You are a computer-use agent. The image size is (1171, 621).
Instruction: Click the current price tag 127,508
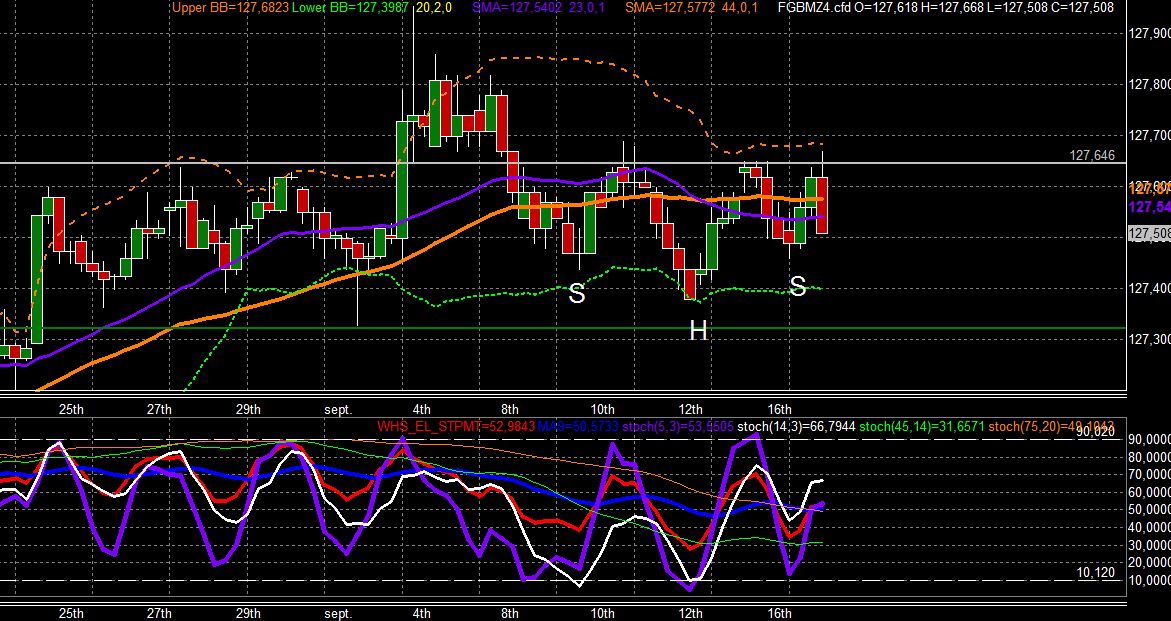1149,234
